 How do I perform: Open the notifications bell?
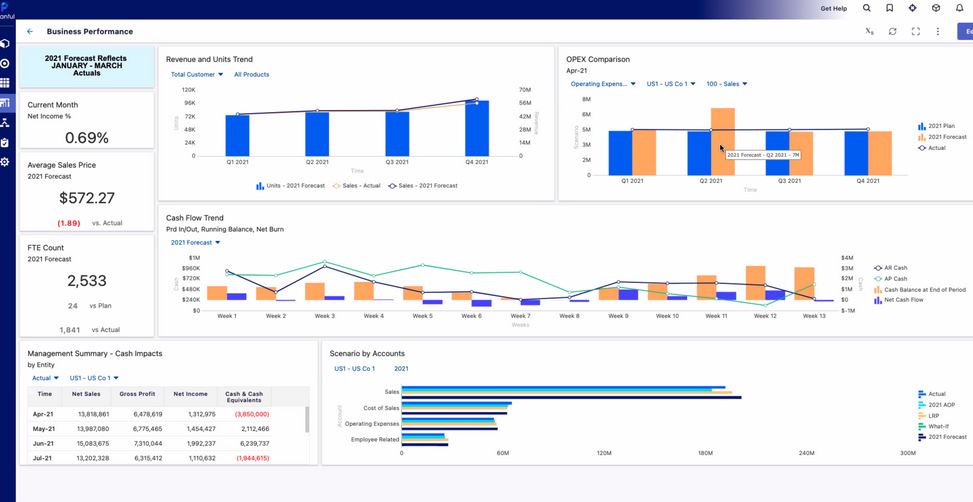pos(959,8)
